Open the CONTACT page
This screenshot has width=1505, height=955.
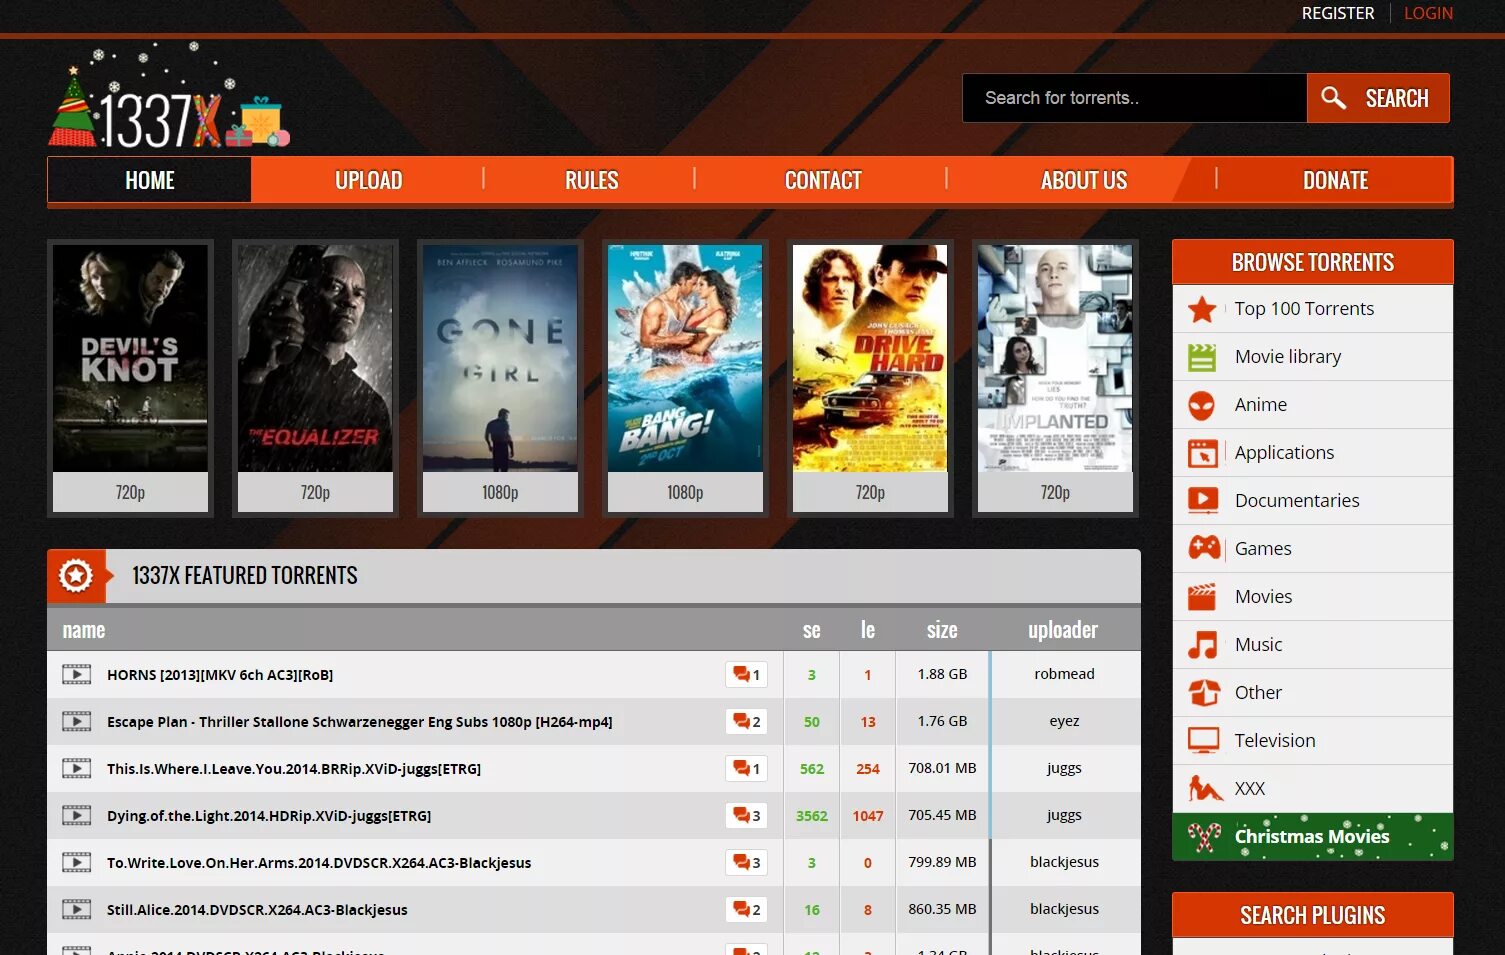click(822, 181)
